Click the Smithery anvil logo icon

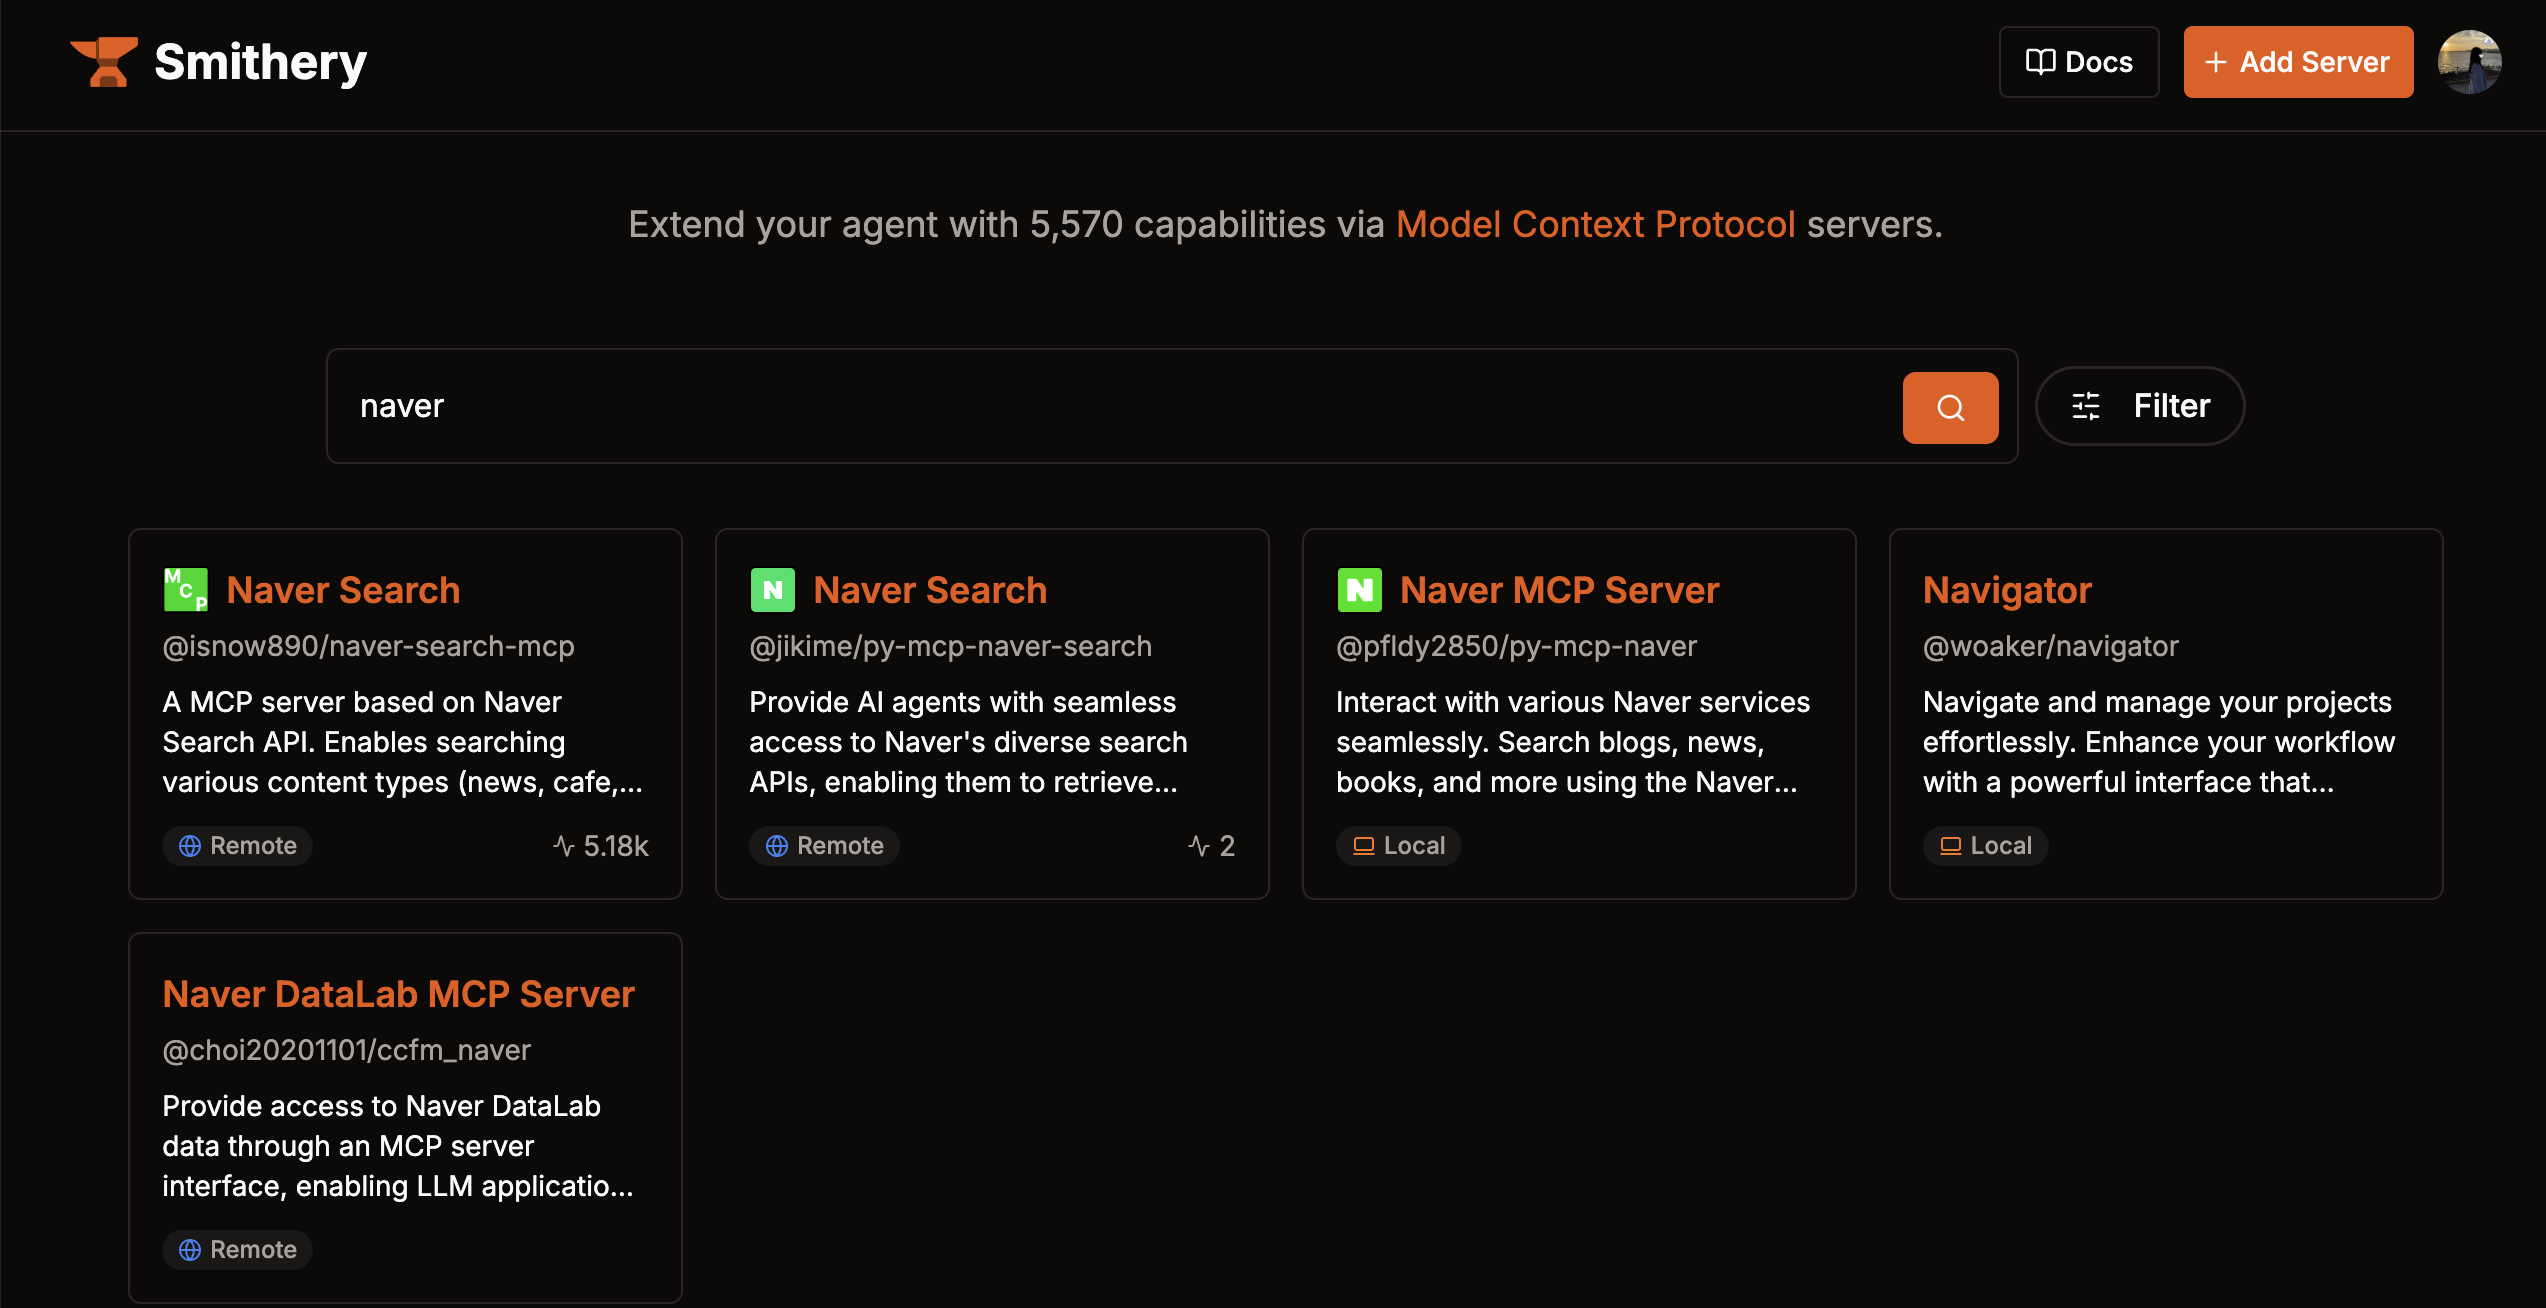click(x=104, y=62)
